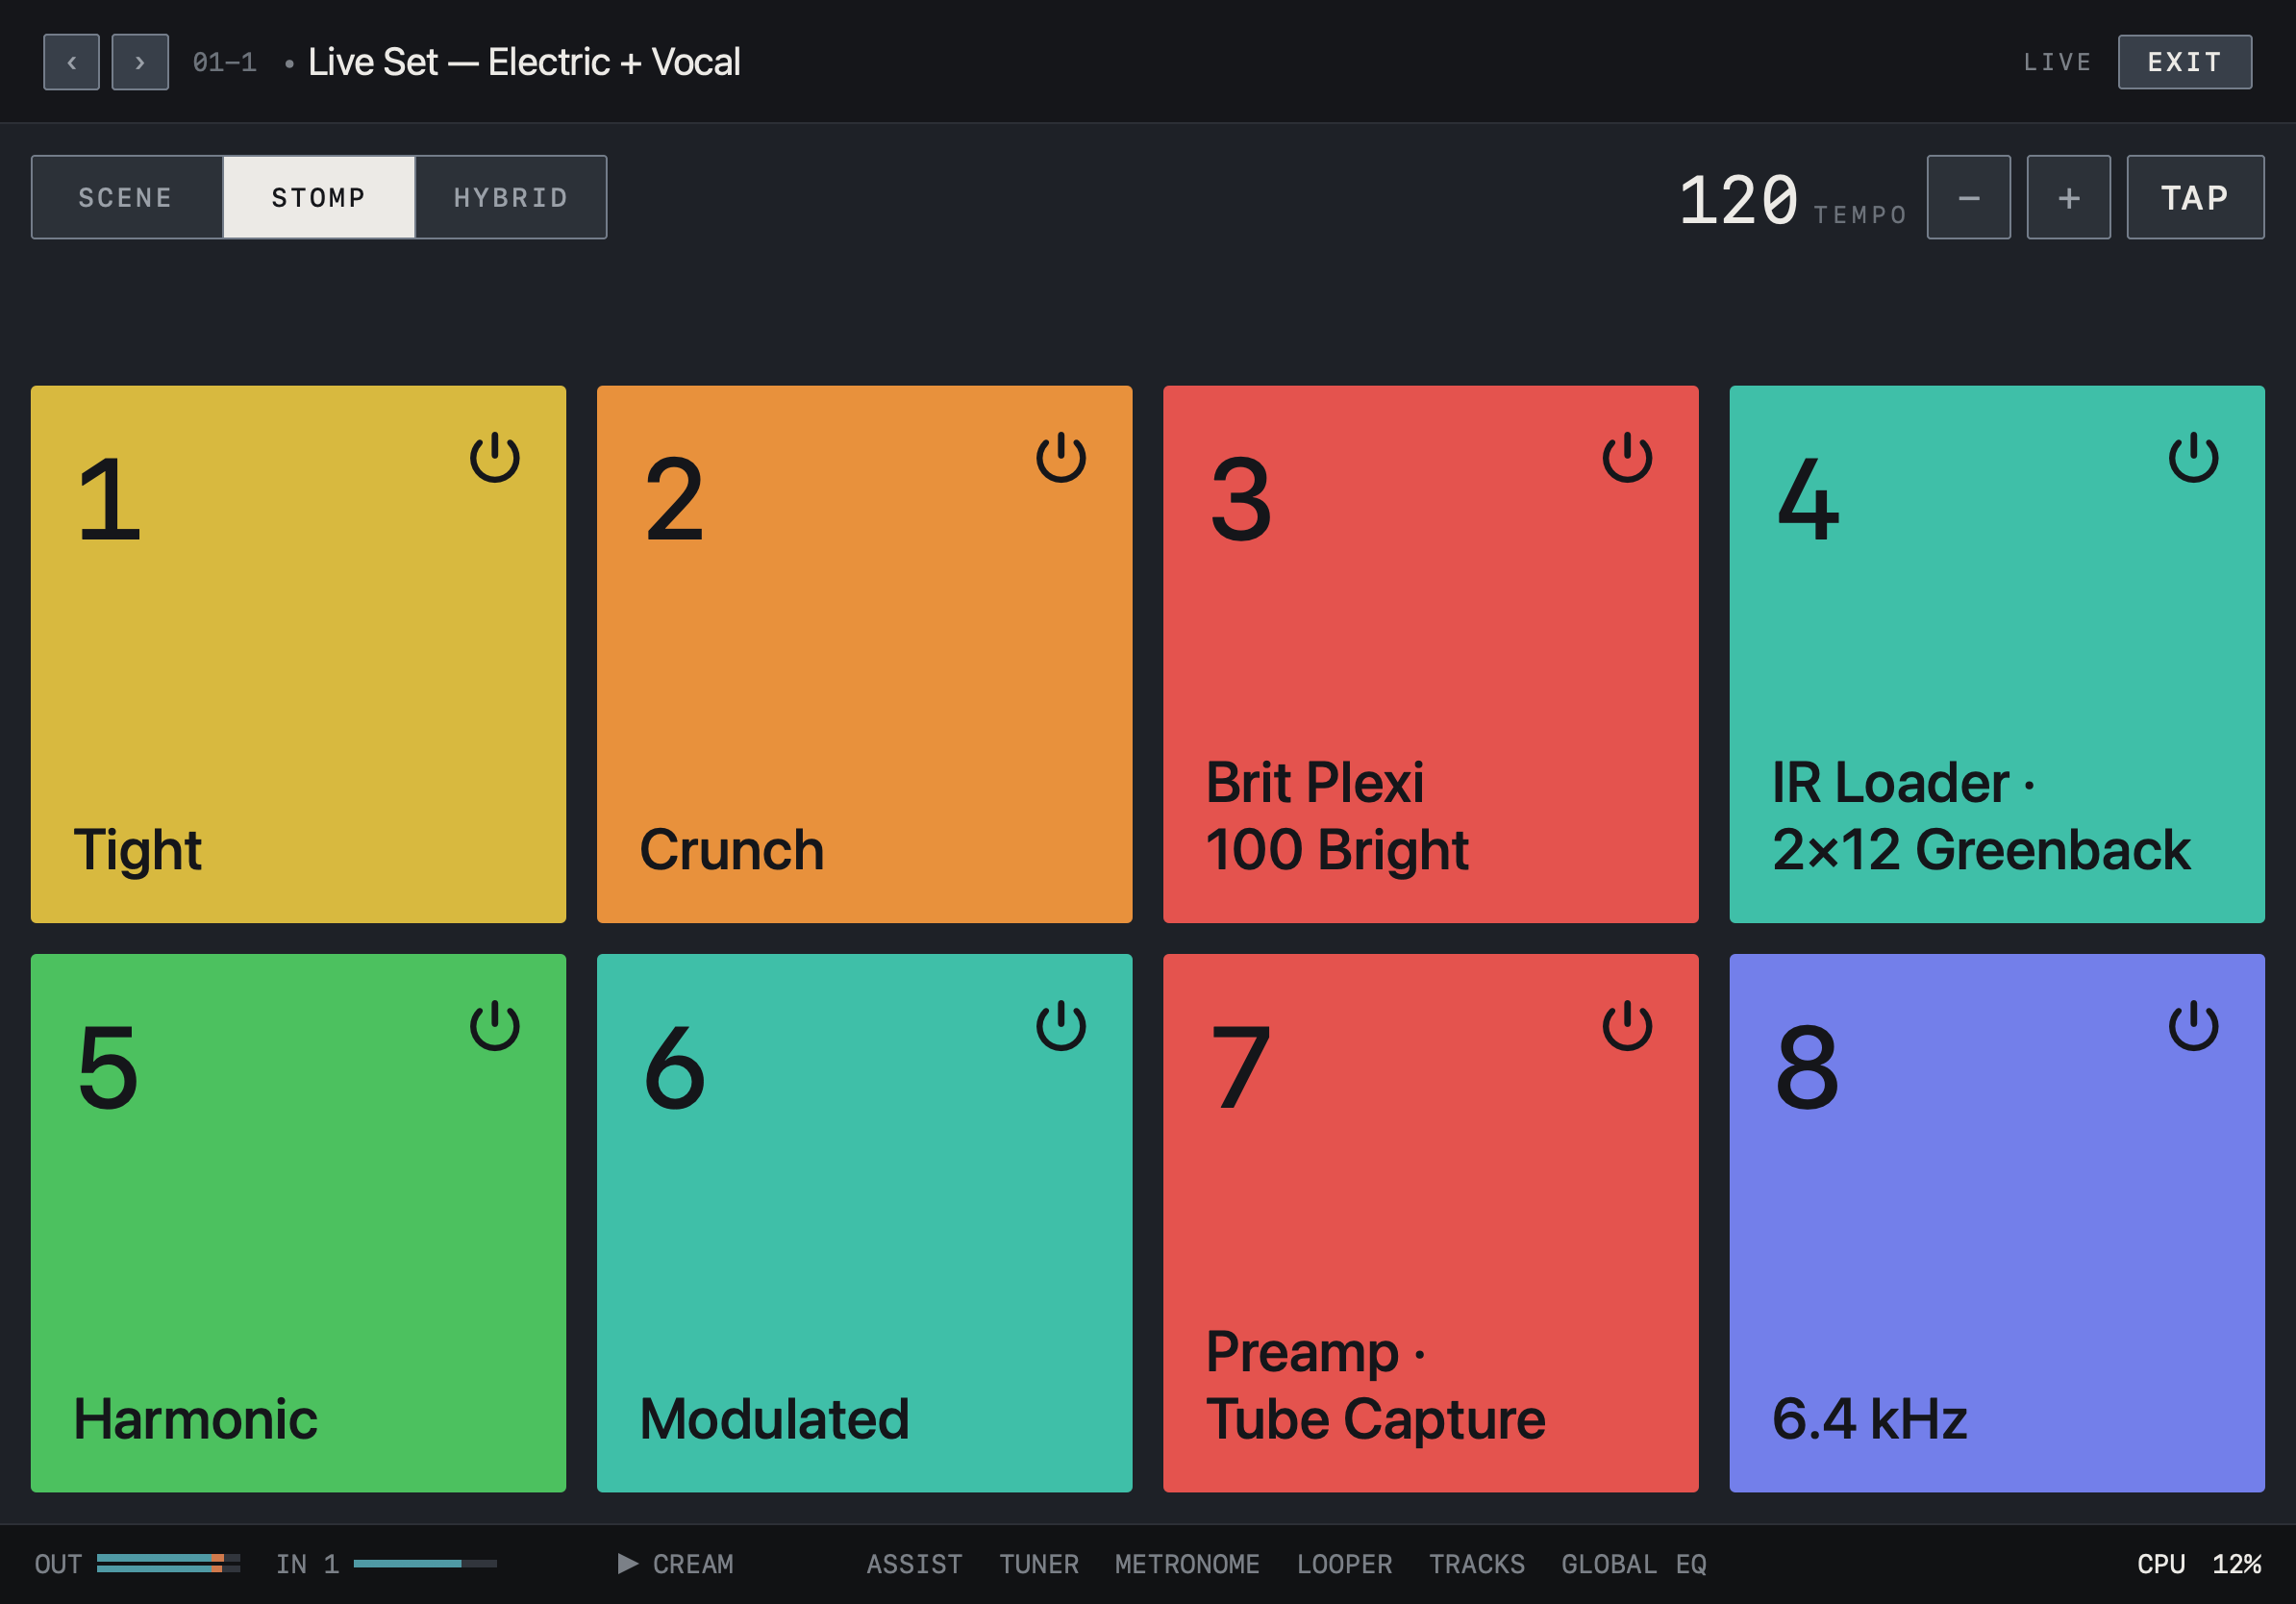Click the IN 1 level meter
The height and width of the screenshot is (1604, 2296).
click(x=425, y=1563)
